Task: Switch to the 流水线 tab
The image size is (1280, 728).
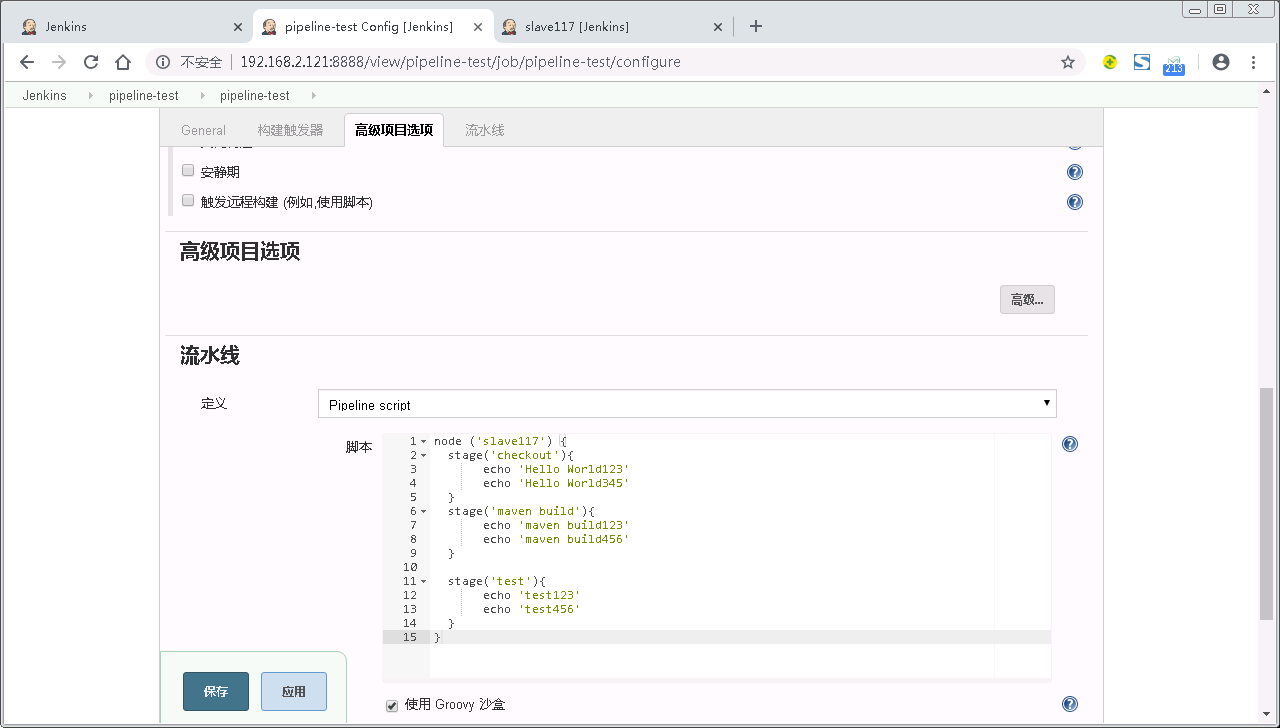Action: 484,130
